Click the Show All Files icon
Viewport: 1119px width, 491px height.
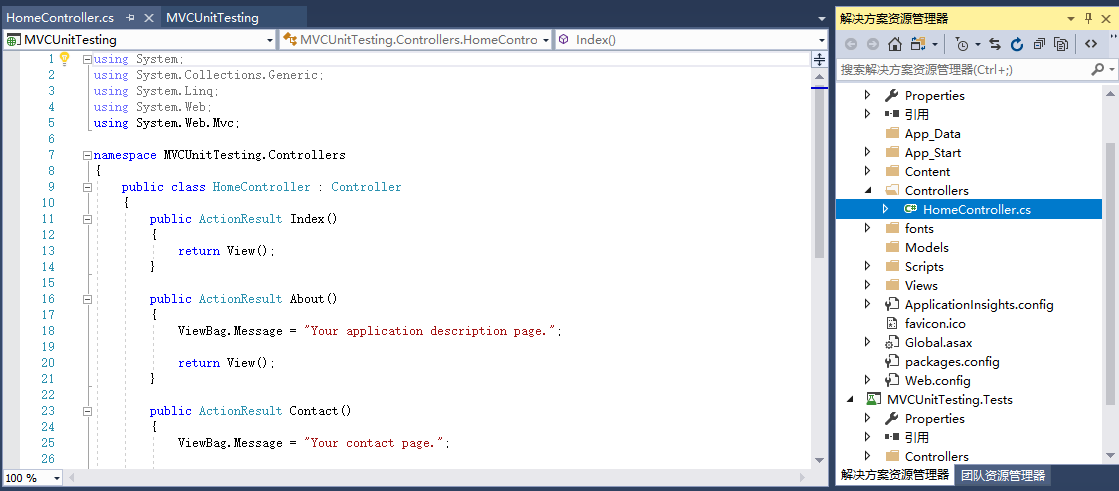pyautogui.click(x=1061, y=44)
